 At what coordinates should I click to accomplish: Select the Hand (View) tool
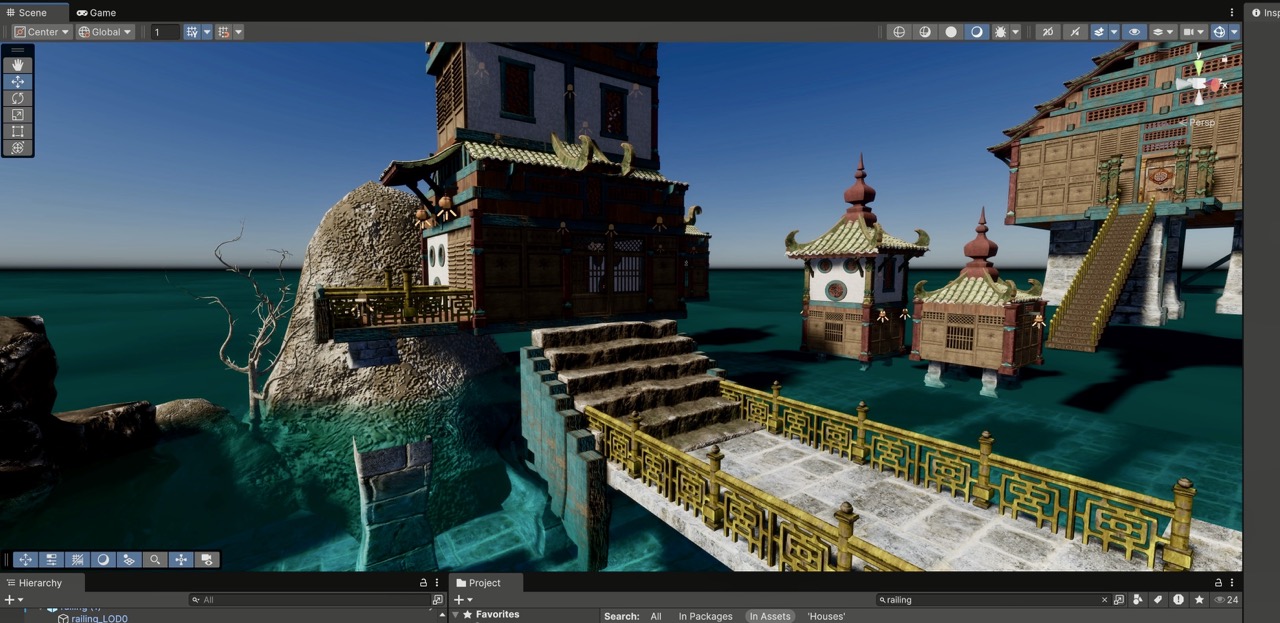(17, 65)
